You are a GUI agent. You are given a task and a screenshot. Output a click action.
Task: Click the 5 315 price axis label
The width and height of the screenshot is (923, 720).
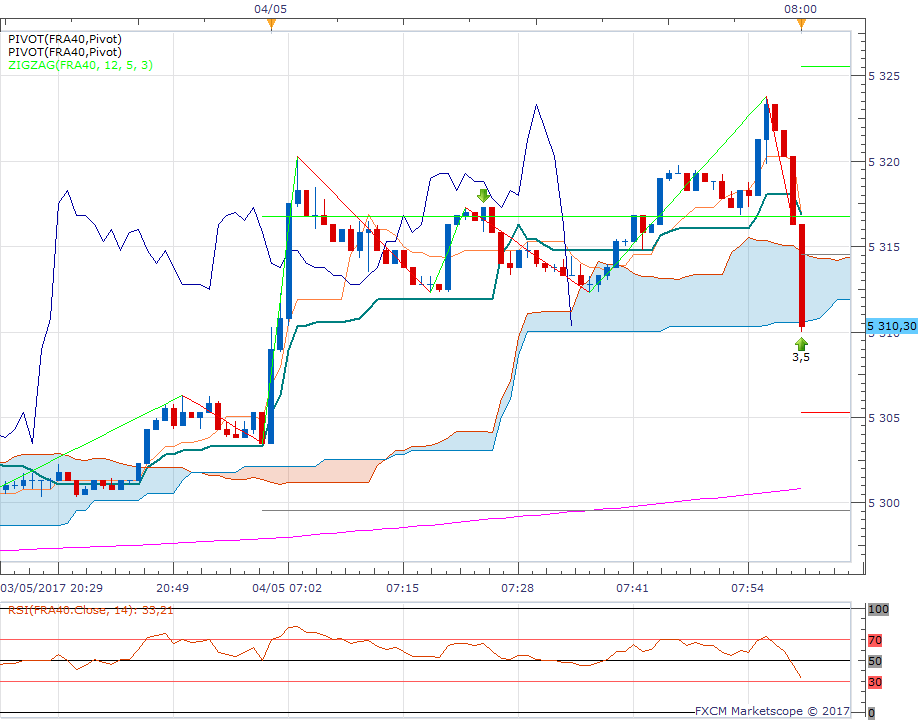pyautogui.click(x=884, y=247)
